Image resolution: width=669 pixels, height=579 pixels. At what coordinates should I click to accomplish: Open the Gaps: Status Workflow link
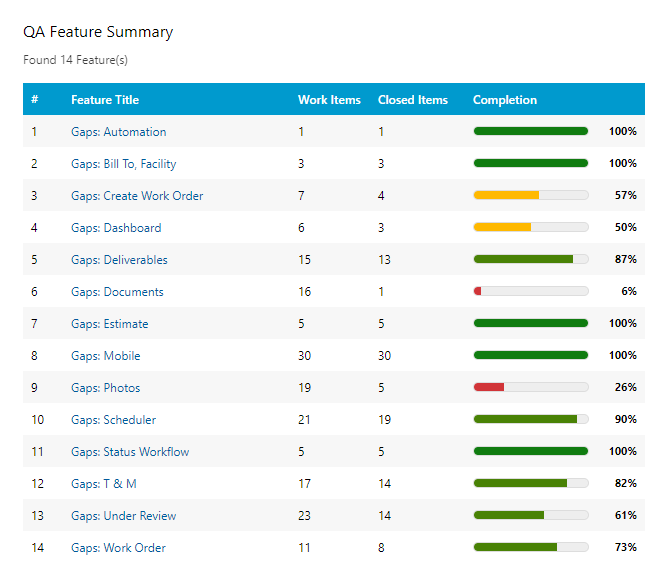click(130, 452)
